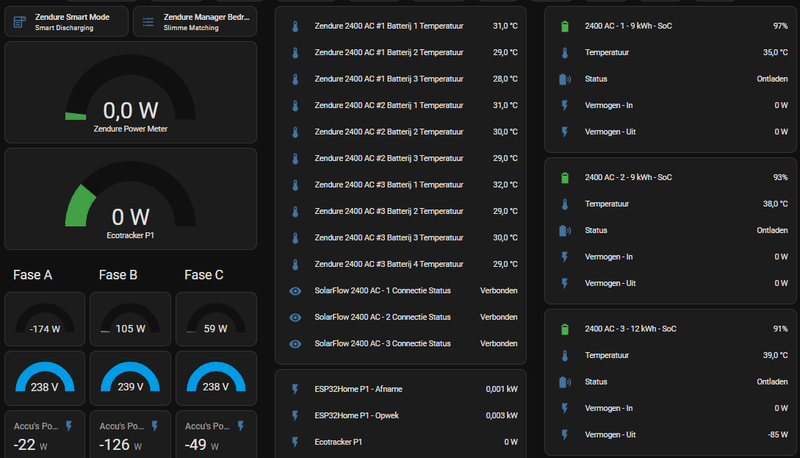The image size is (800, 458).
Task: Open Fase A 238 V voltage gauge
Action: click(x=45, y=378)
